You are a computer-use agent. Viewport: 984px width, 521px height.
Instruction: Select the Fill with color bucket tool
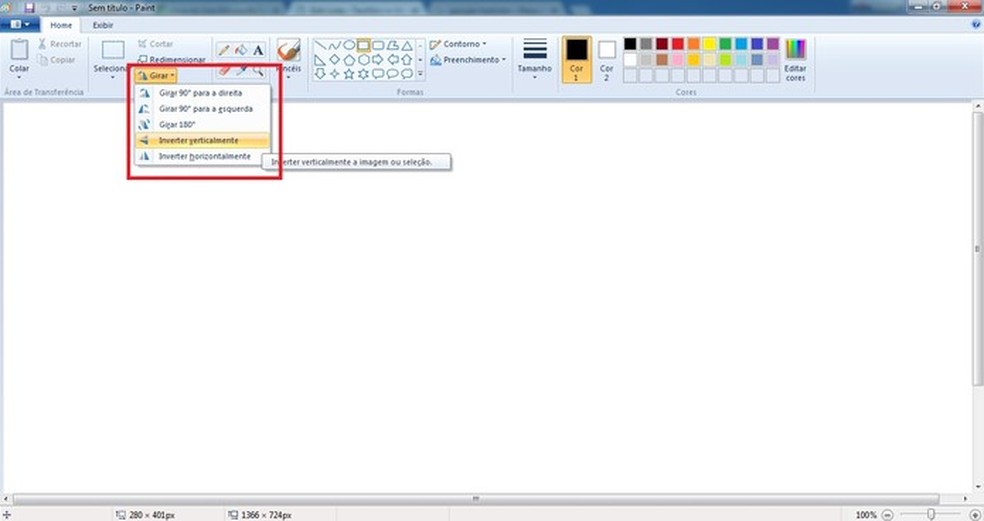click(x=240, y=50)
